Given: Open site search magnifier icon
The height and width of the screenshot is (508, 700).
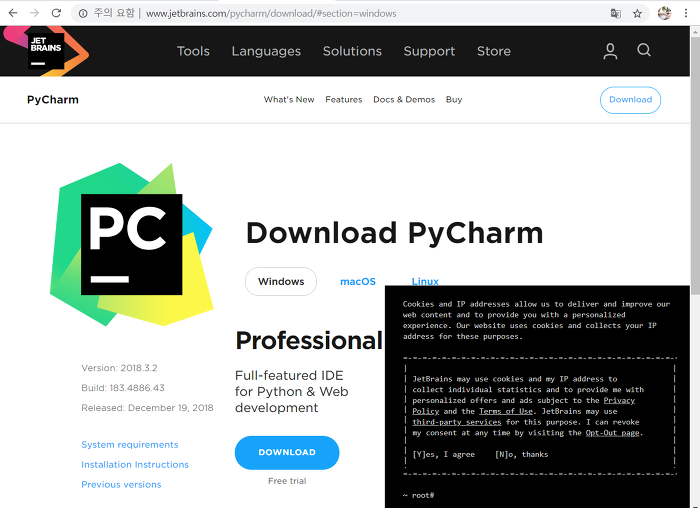Looking at the screenshot, I should [x=644, y=50].
